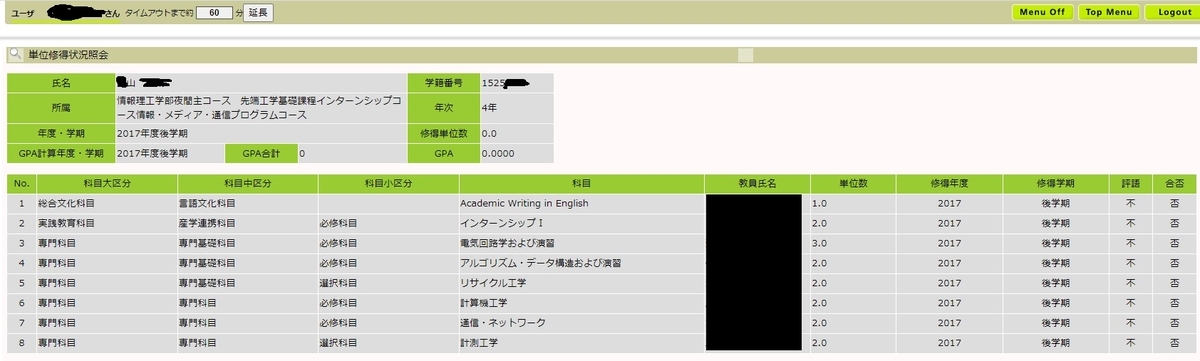
Task: Click the 実践教育科目 category cell
Action: point(106,223)
